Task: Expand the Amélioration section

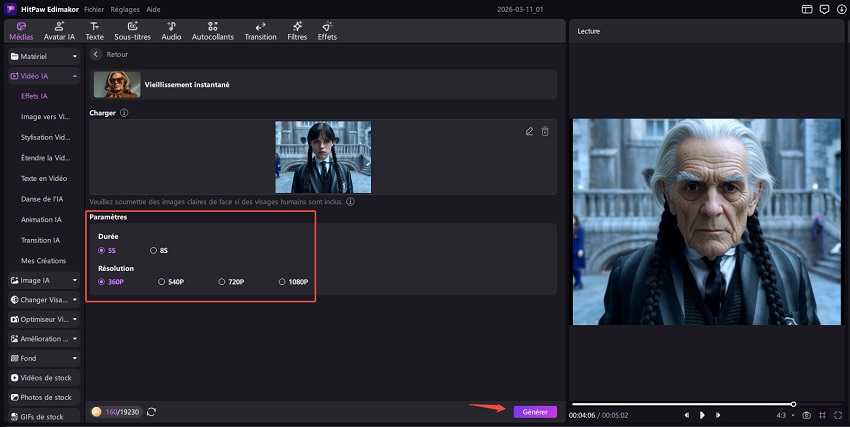Action: [44, 339]
